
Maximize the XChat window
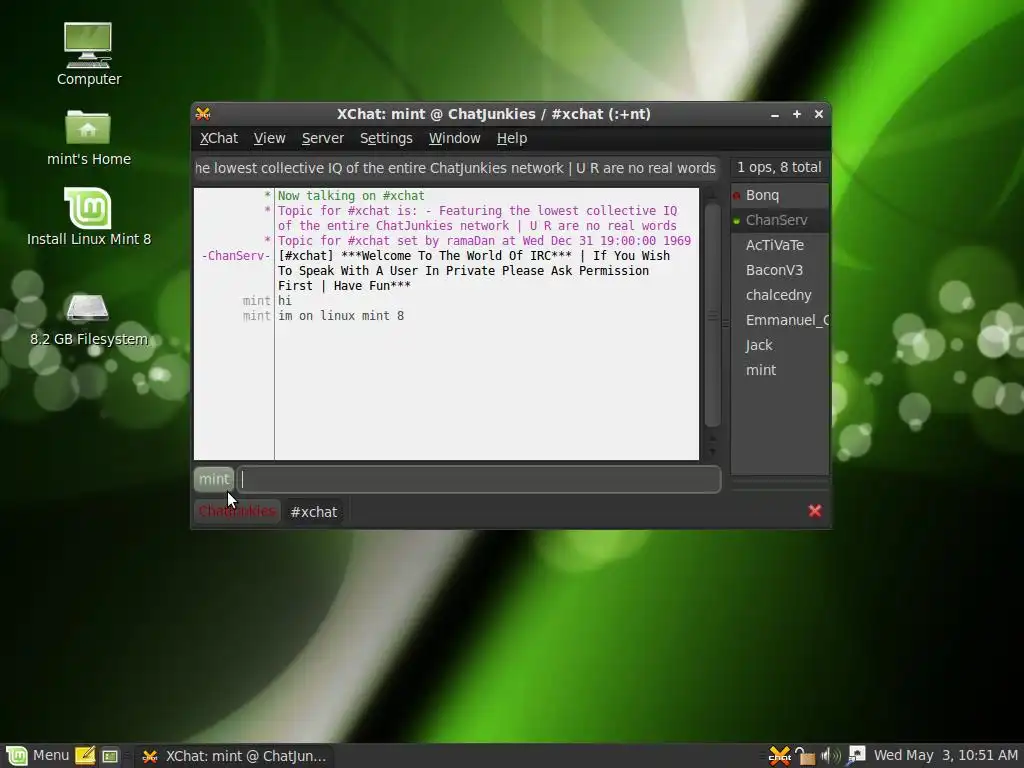pos(797,114)
